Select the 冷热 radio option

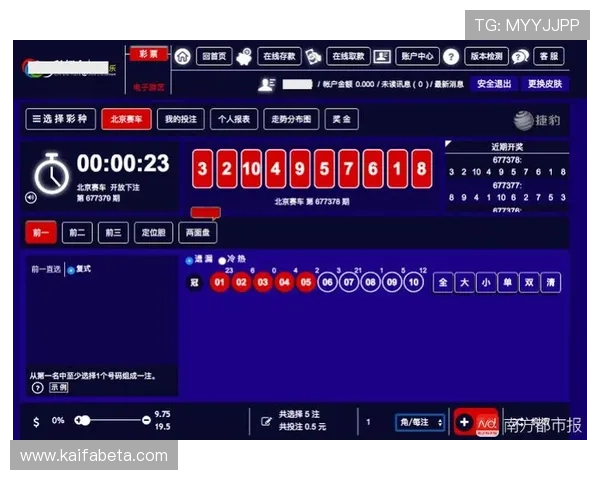point(222,261)
